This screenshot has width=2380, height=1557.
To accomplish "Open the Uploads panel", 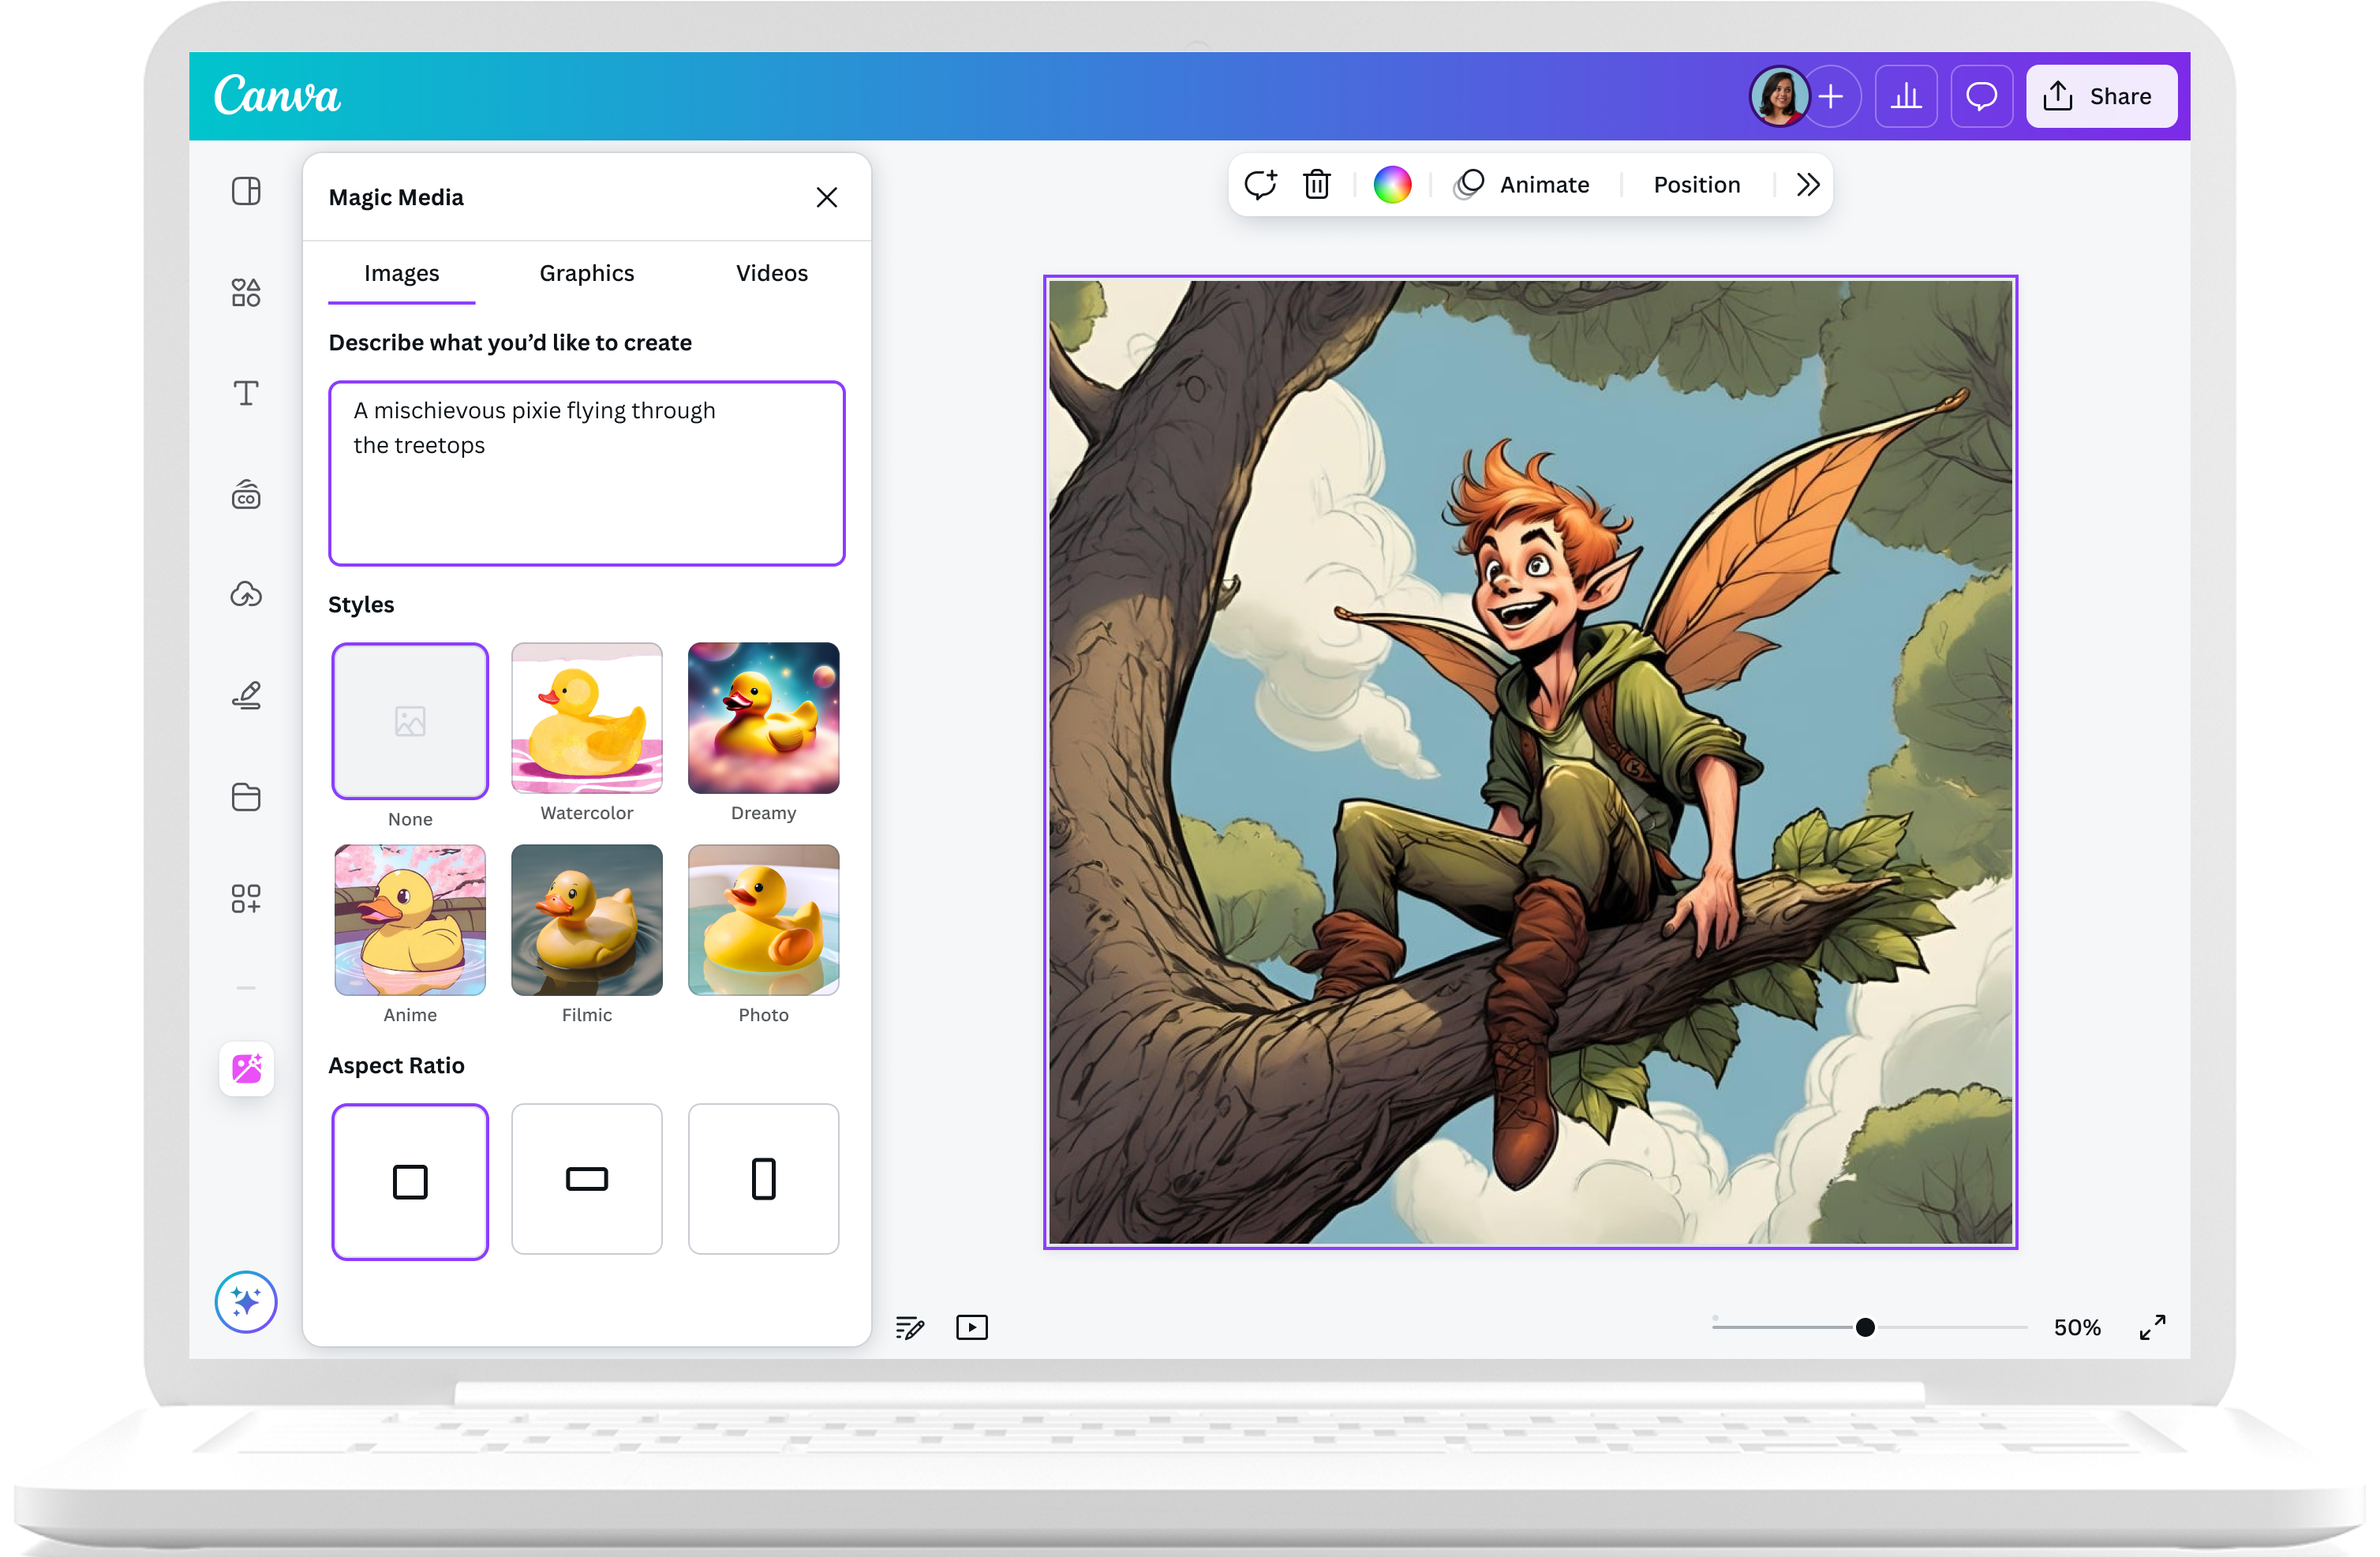I will coord(245,595).
